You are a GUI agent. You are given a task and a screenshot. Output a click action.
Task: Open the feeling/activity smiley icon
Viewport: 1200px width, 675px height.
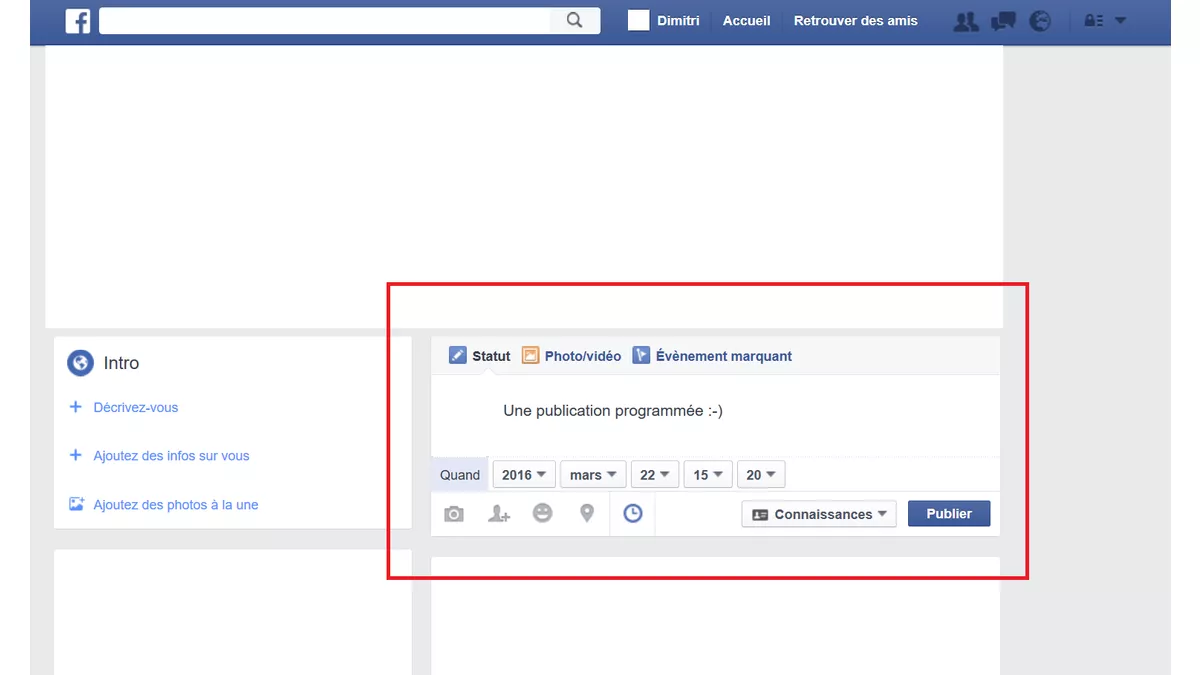pyautogui.click(x=543, y=513)
